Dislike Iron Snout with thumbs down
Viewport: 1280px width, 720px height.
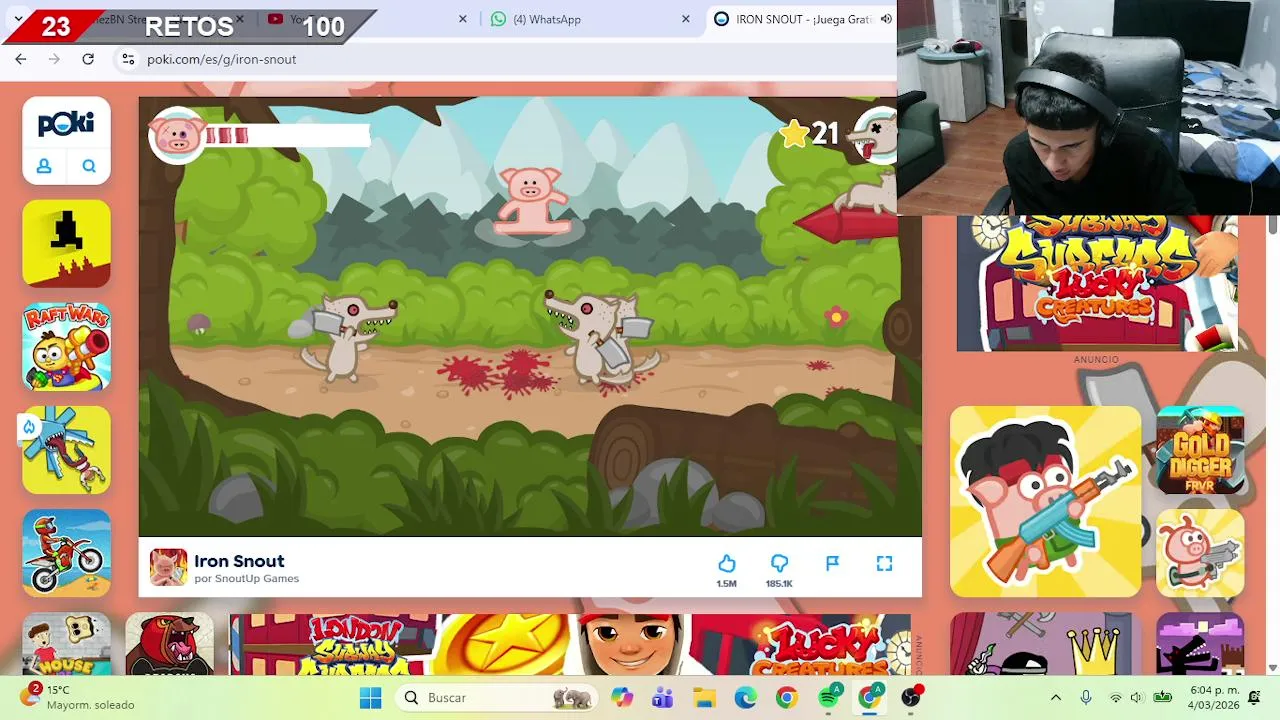[779, 564]
